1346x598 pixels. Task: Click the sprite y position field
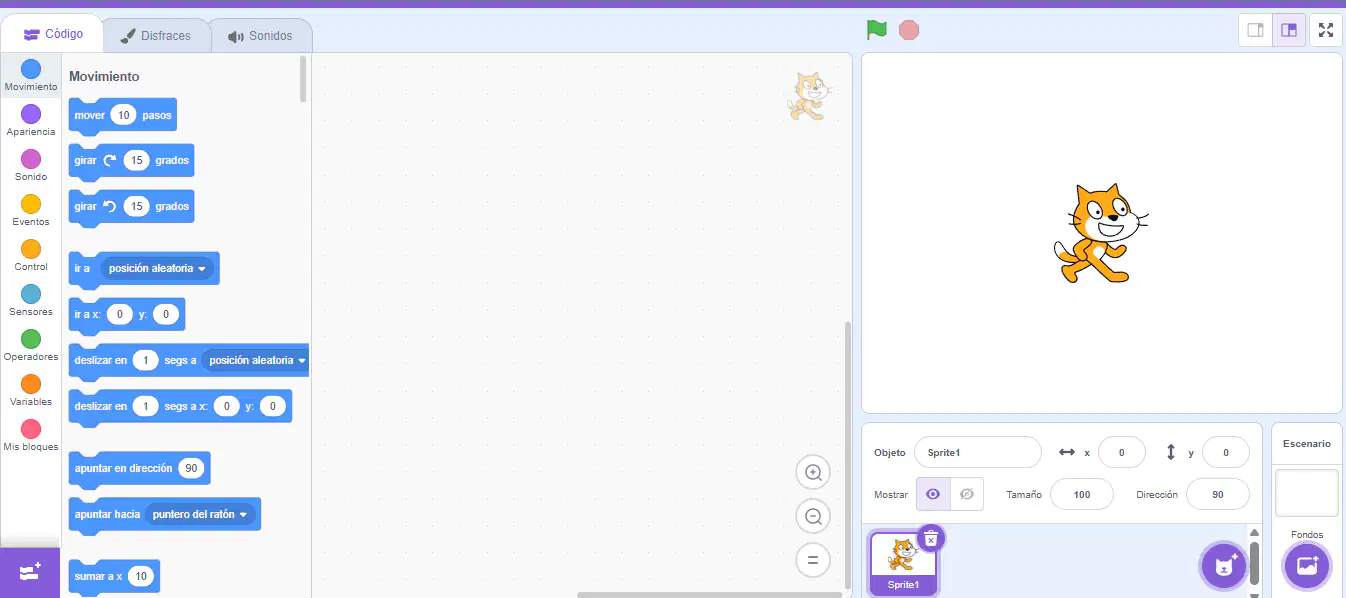(1226, 452)
